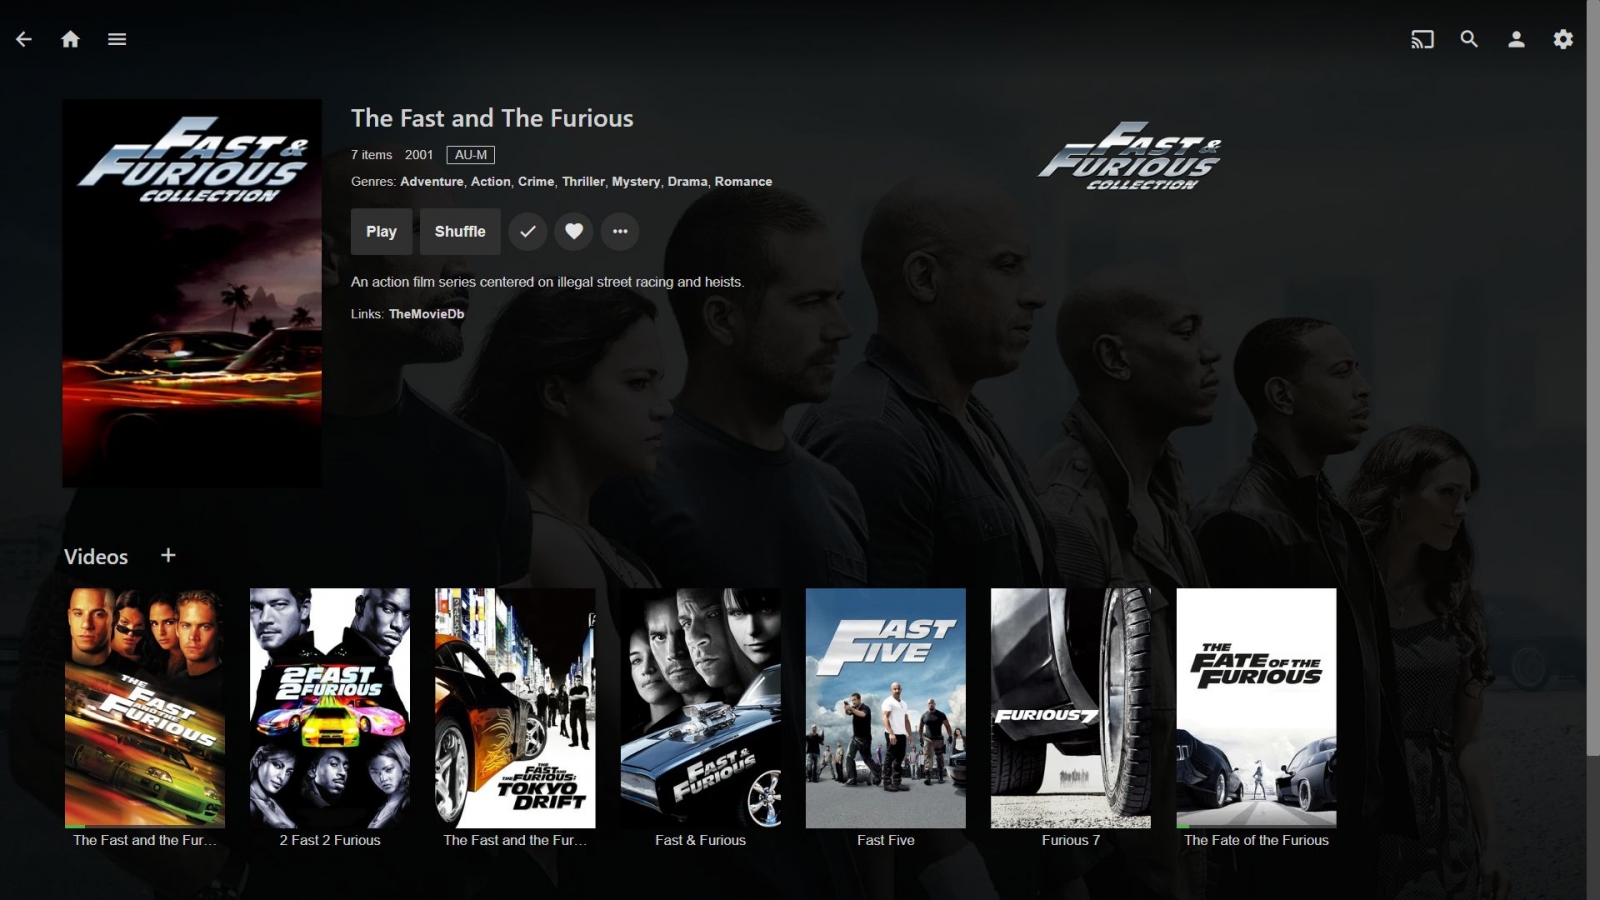This screenshot has width=1600, height=900.
Task: Play the Fast and The Furious collection
Action: coord(381,231)
